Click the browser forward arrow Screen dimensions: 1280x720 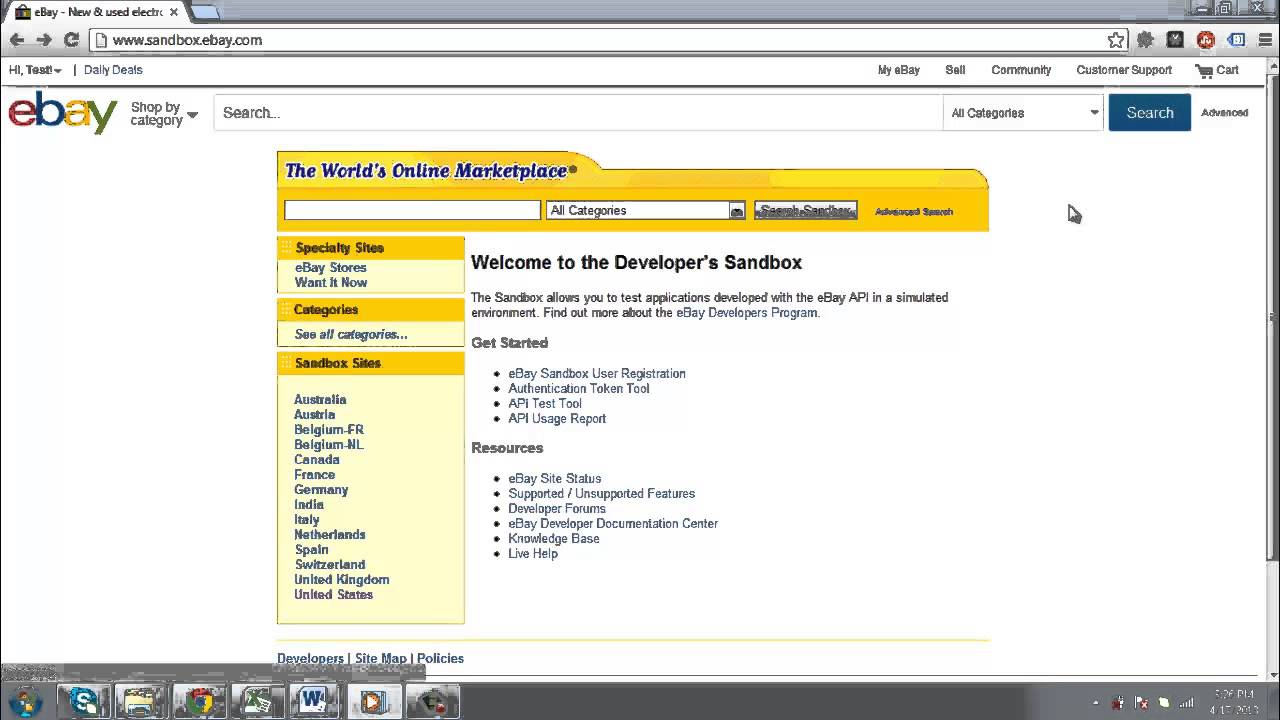pos(44,40)
